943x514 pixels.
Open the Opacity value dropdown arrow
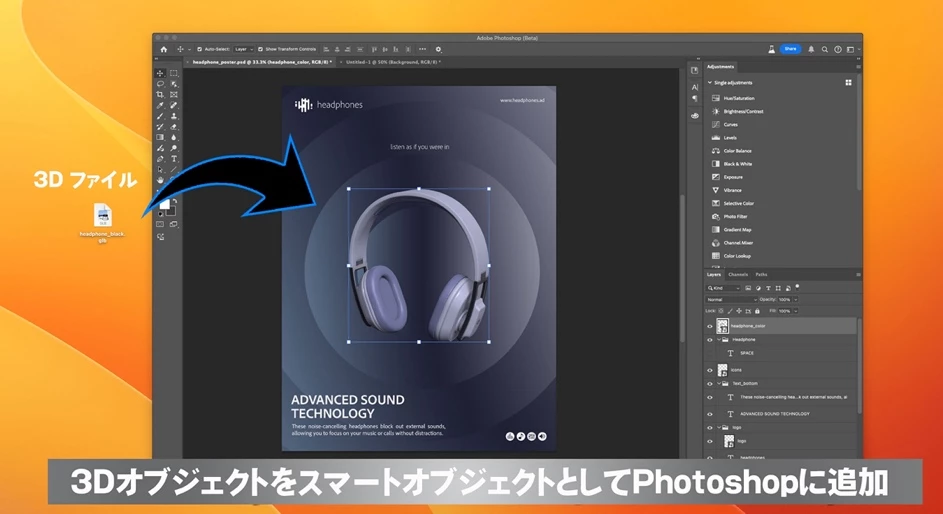(795, 299)
